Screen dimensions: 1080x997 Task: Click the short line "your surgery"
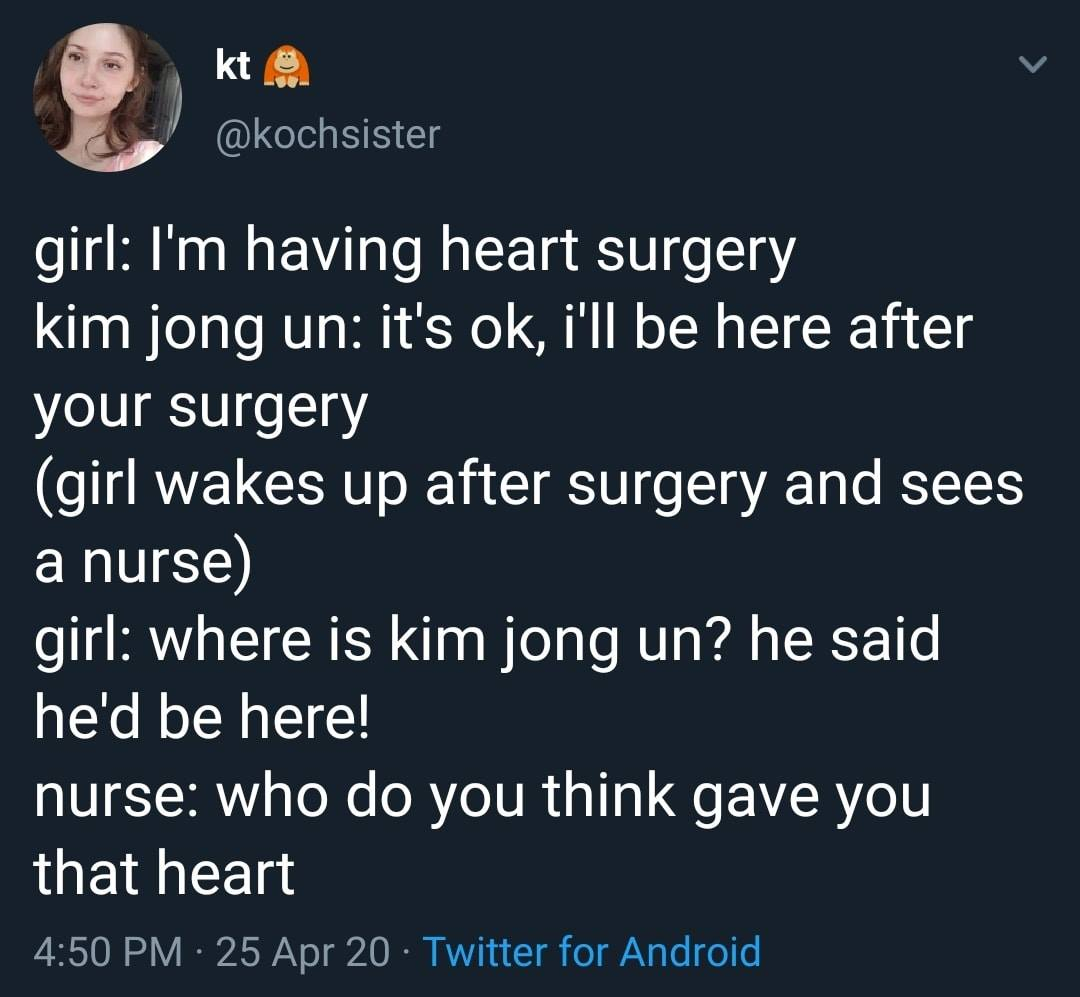click(201, 407)
